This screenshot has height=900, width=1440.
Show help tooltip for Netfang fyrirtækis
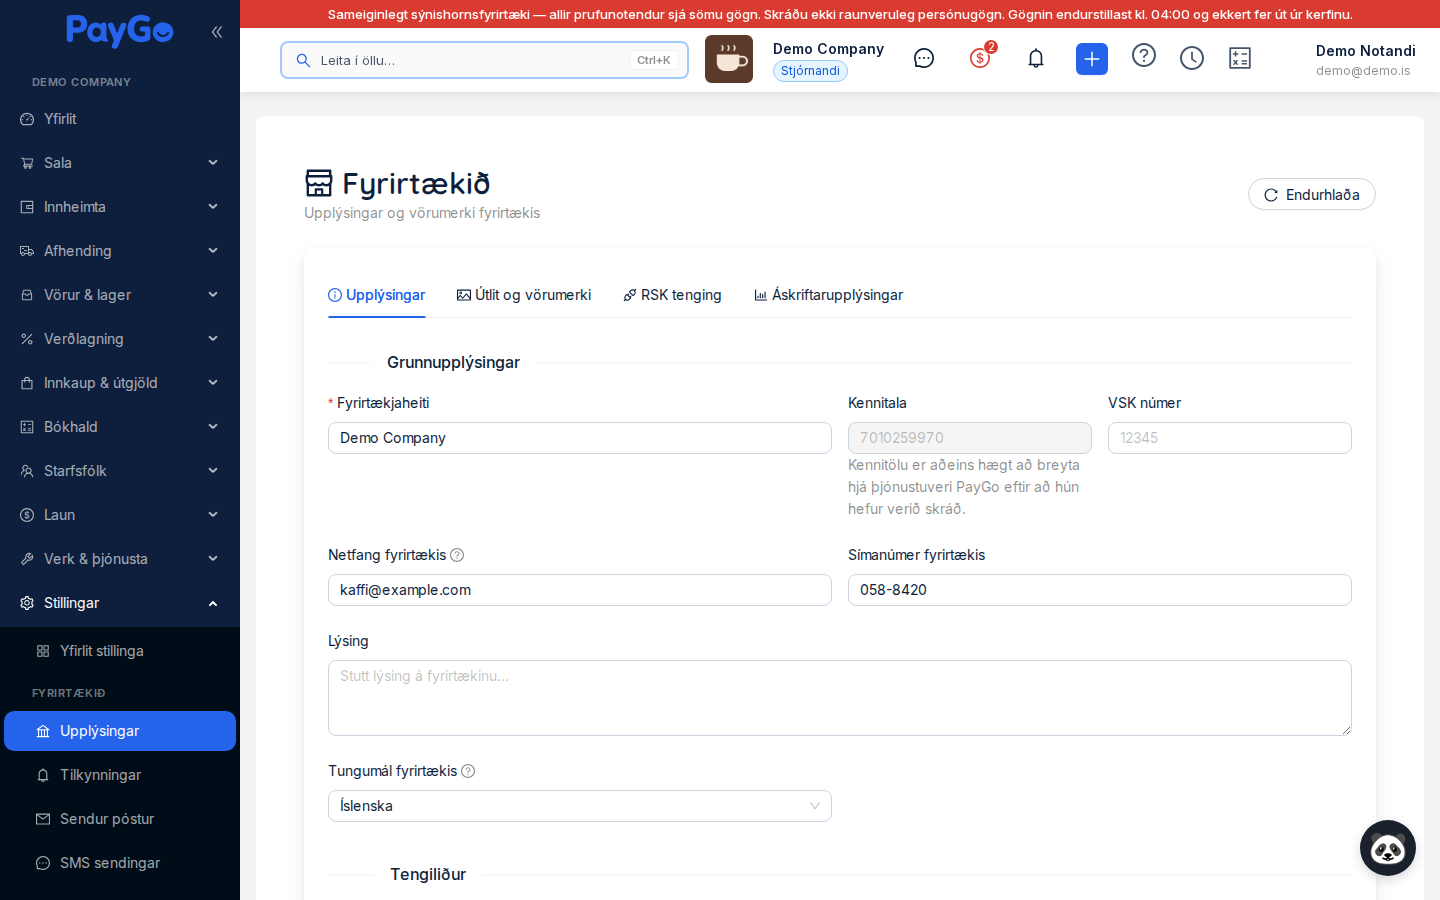[457, 555]
